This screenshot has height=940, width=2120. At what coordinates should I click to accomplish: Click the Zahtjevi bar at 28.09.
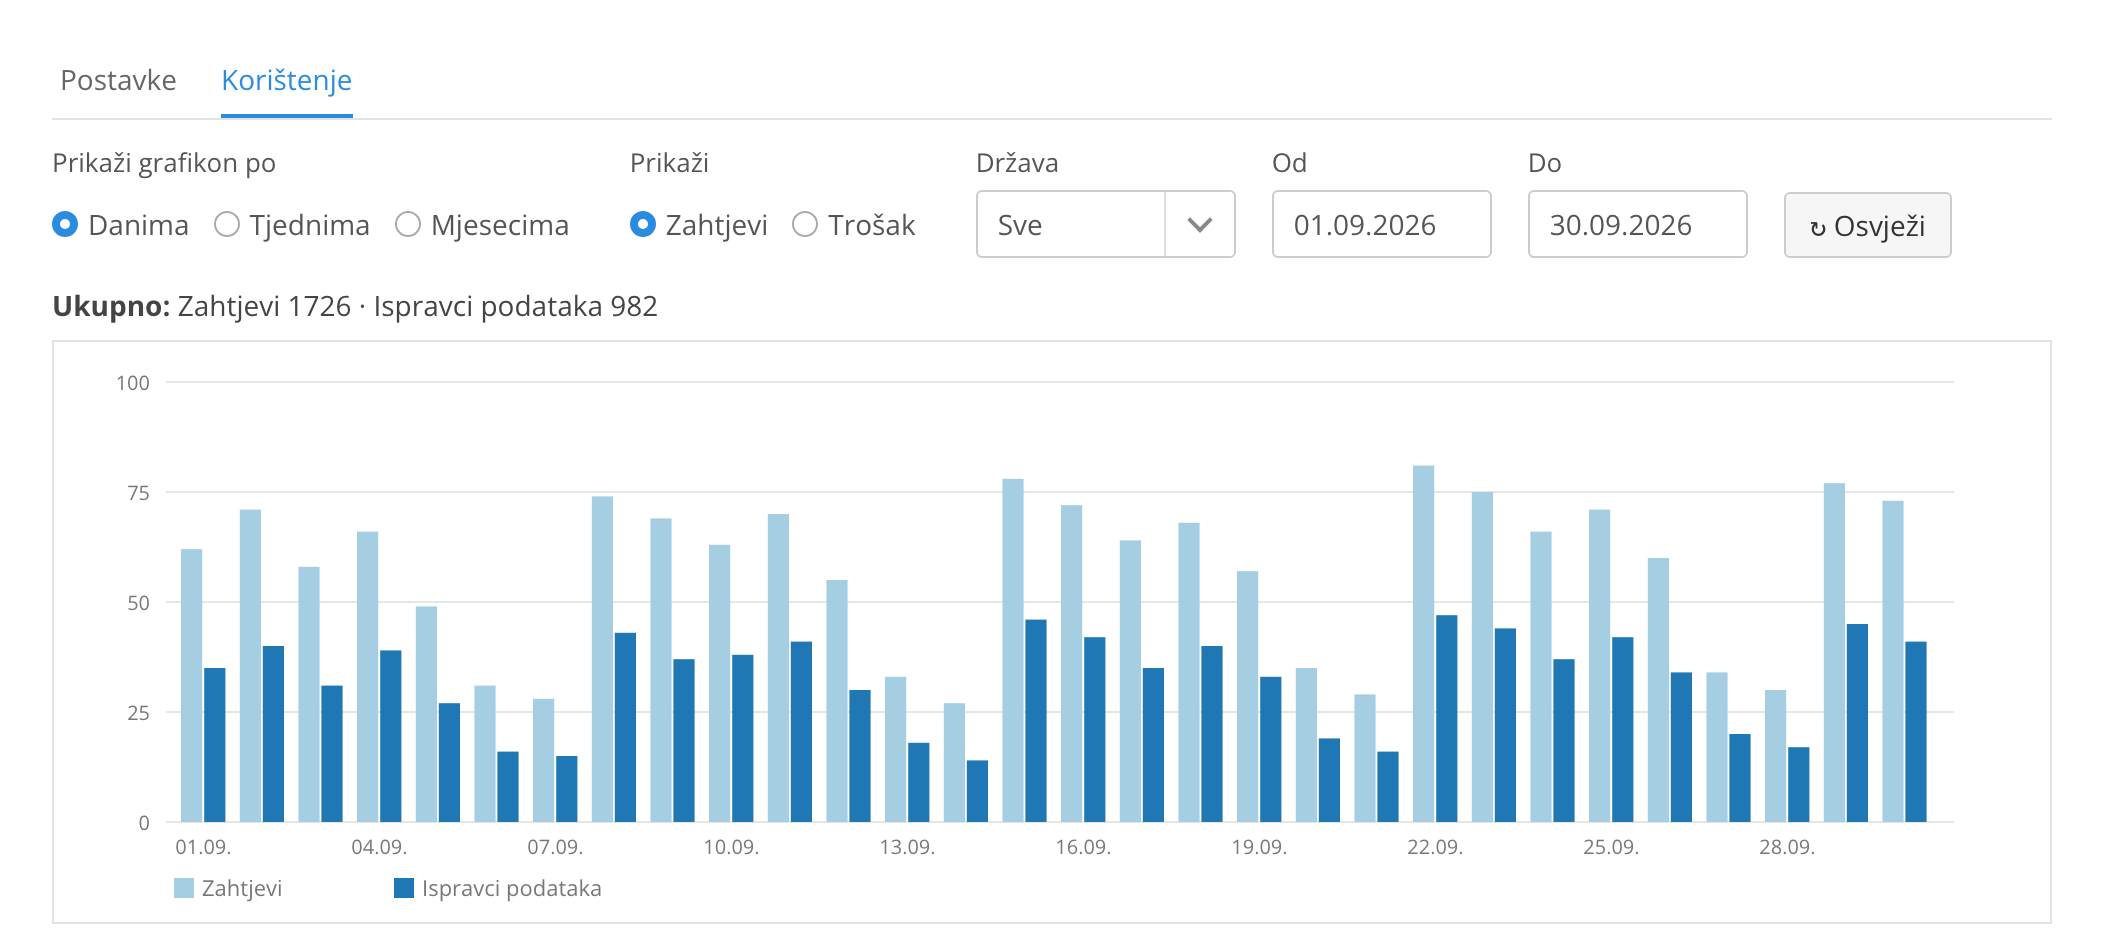(1776, 756)
